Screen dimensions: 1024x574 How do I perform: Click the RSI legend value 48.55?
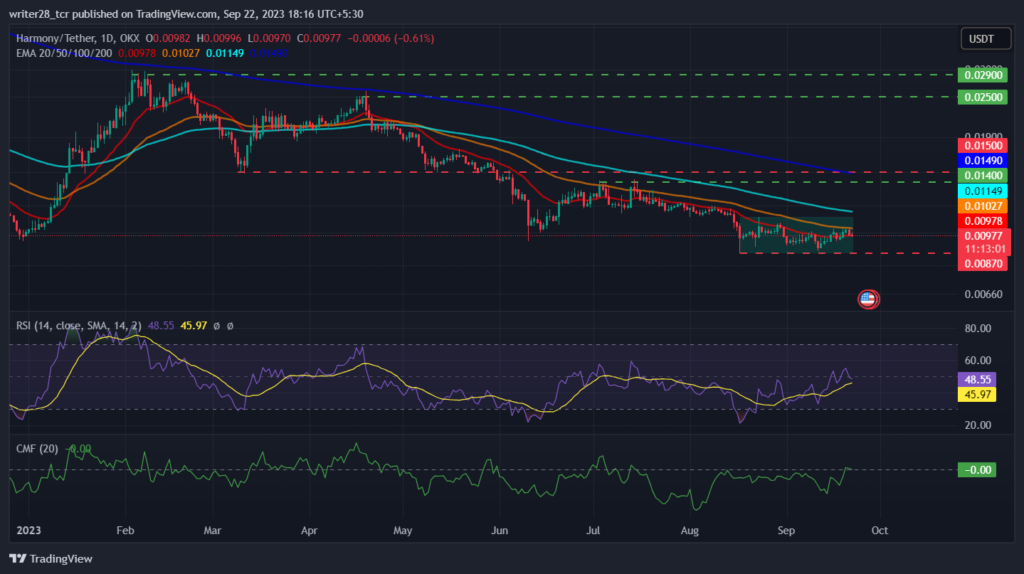(161, 325)
